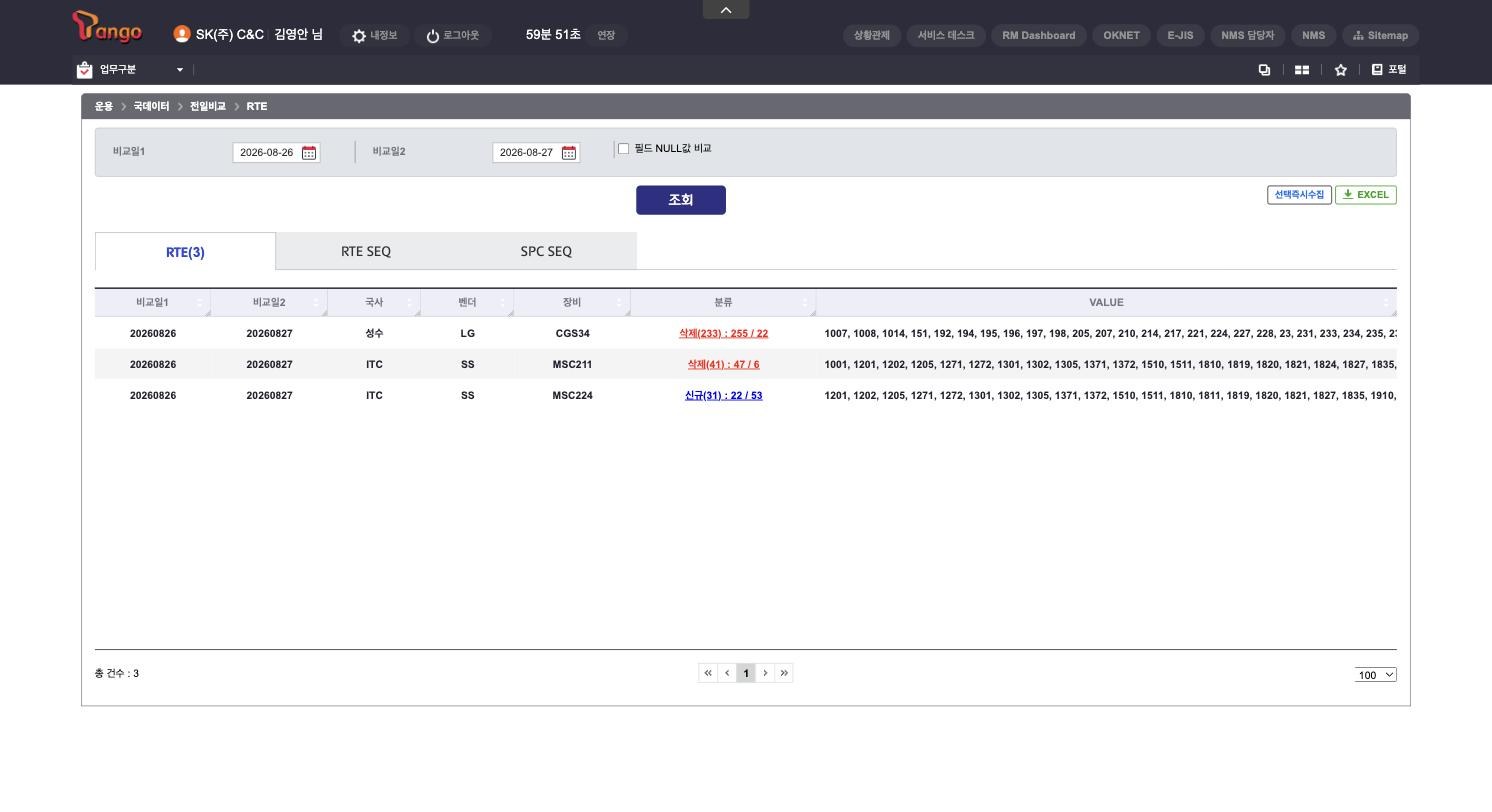The width and height of the screenshot is (1492, 812).
Task: Open rows-per-page 100 dropdown
Action: click(1376, 675)
